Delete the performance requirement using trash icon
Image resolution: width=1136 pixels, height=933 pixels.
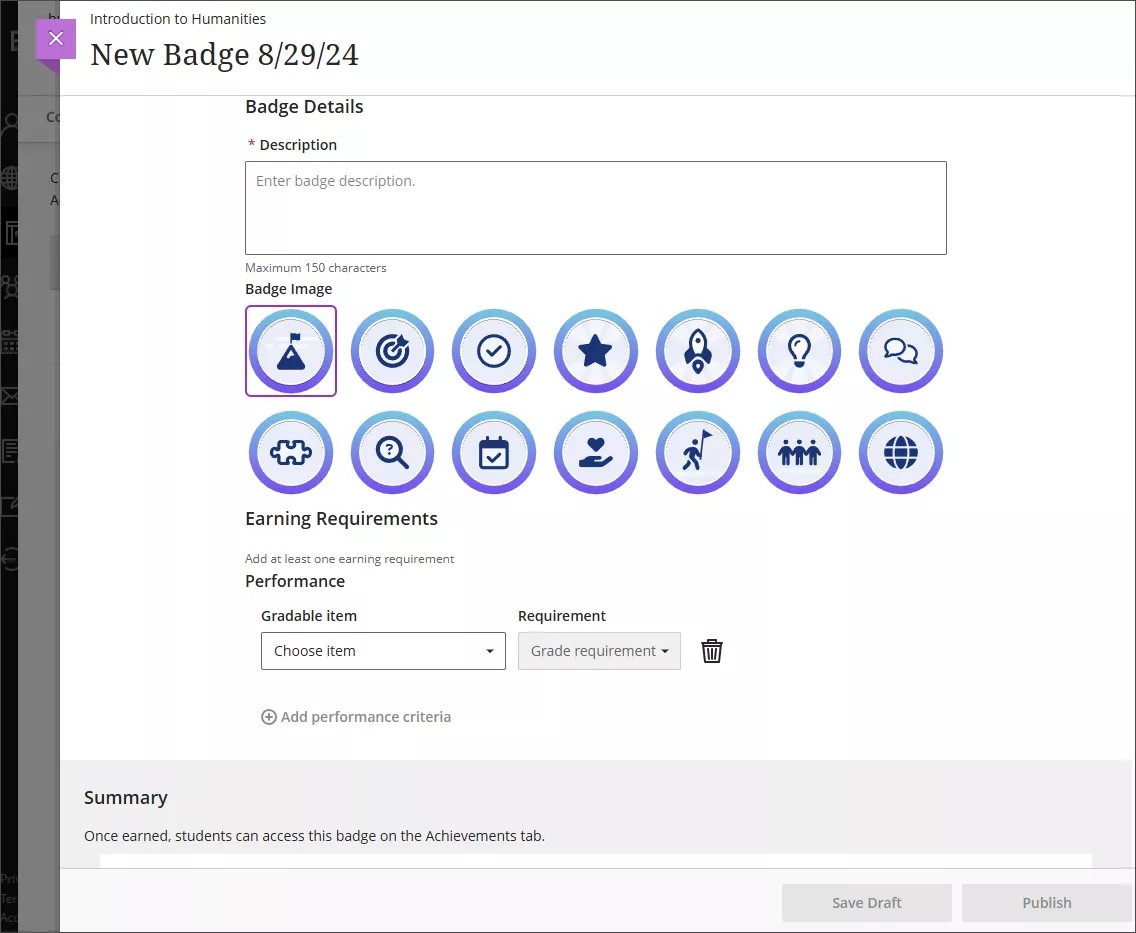(712, 651)
